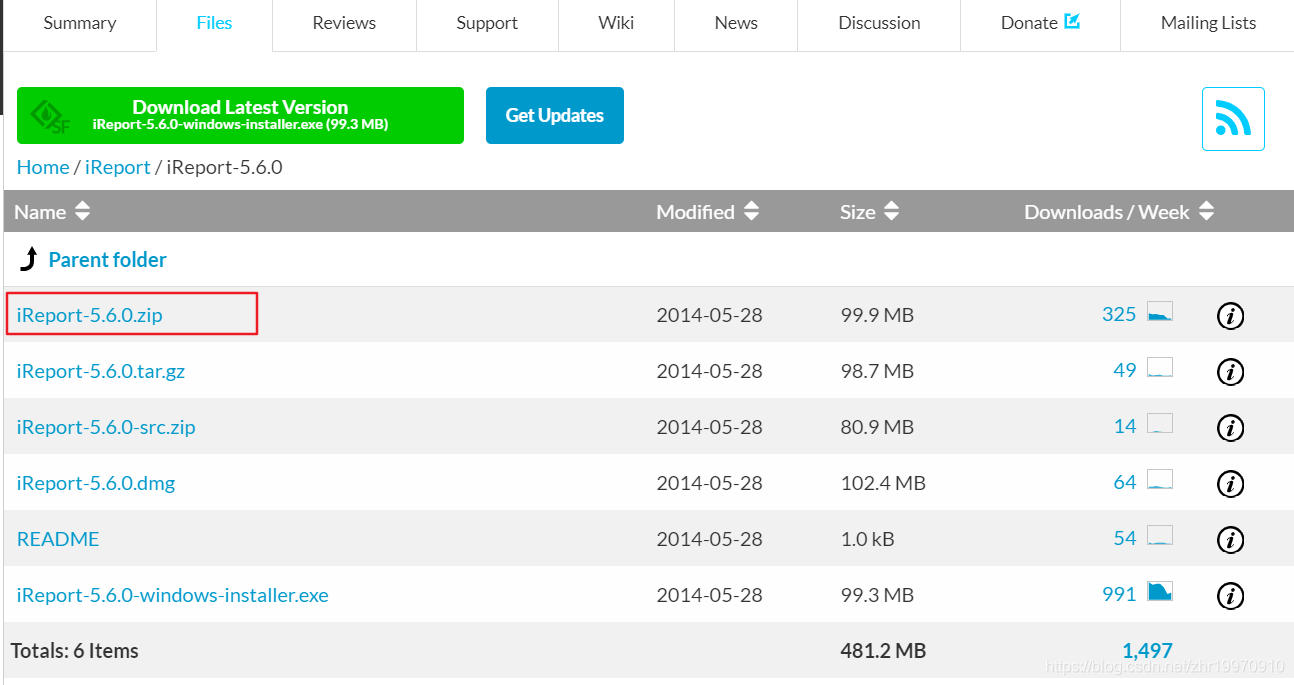This screenshot has height=685, width=1294.
Task: Click the info icon for iReport-5.6.0-windows-installer.exe
Action: click(x=1230, y=596)
